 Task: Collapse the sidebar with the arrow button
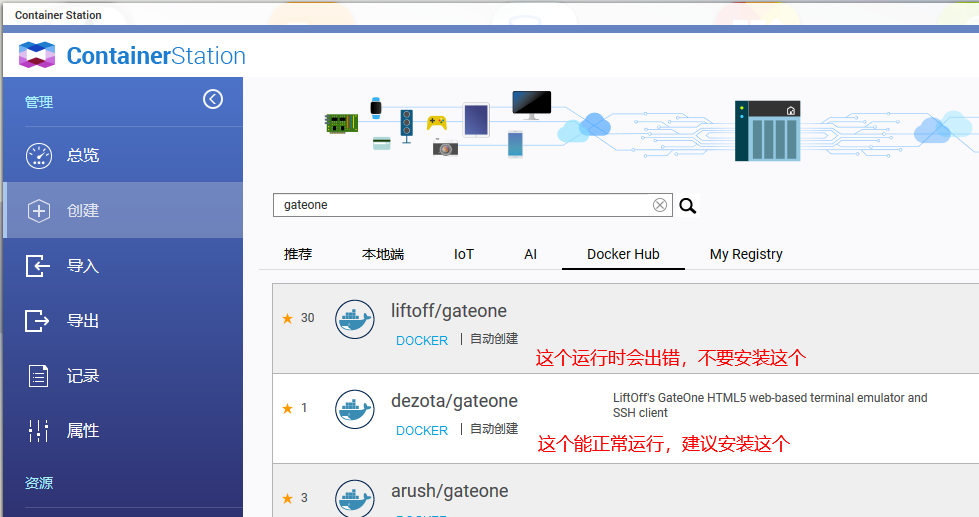[213, 99]
